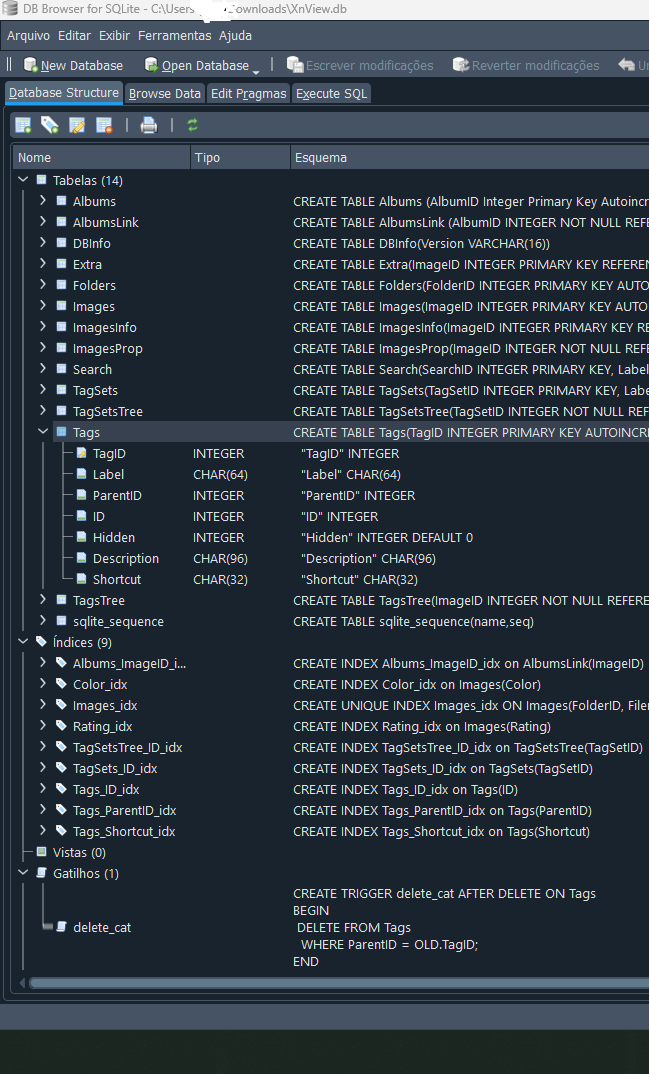Click the "Hidden" INTEGER DEFAULT 0 schema text
The height and width of the screenshot is (1074, 649).
pyautogui.click(x=387, y=538)
